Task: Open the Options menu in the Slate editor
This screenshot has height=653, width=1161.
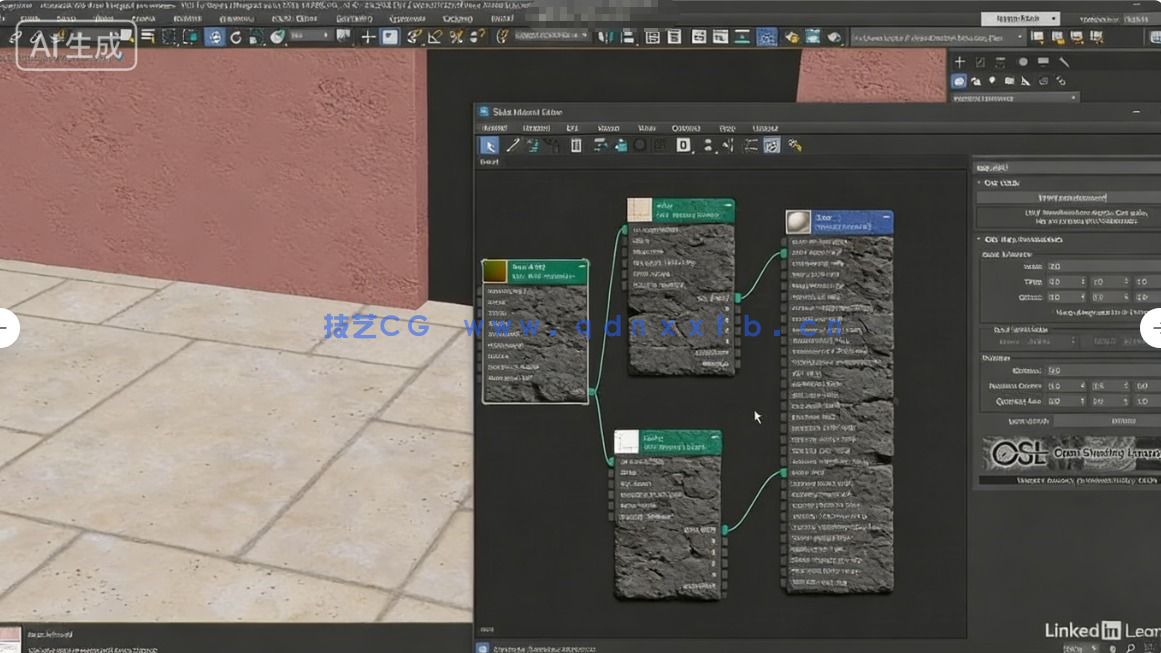Action: coord(687,128)
